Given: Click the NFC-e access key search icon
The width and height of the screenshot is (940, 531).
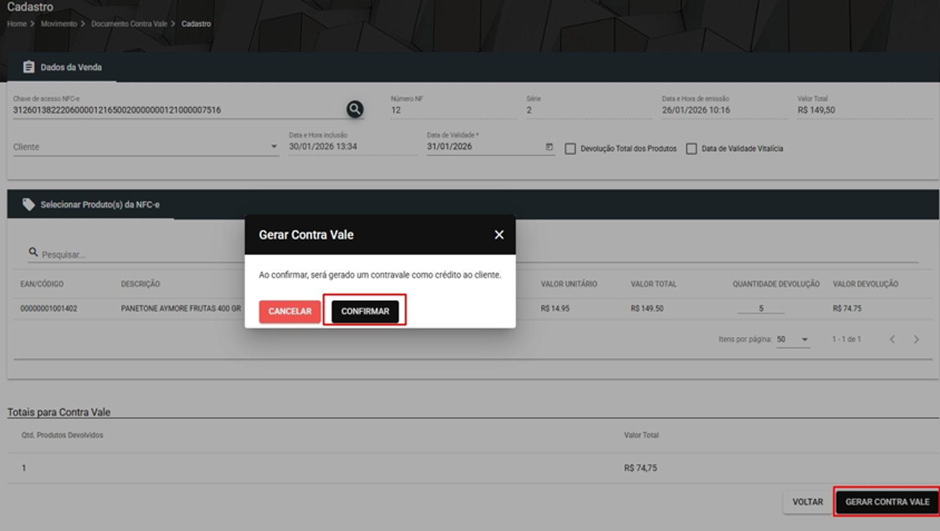Looking at the screenshot, I should [x=355, y=109].
